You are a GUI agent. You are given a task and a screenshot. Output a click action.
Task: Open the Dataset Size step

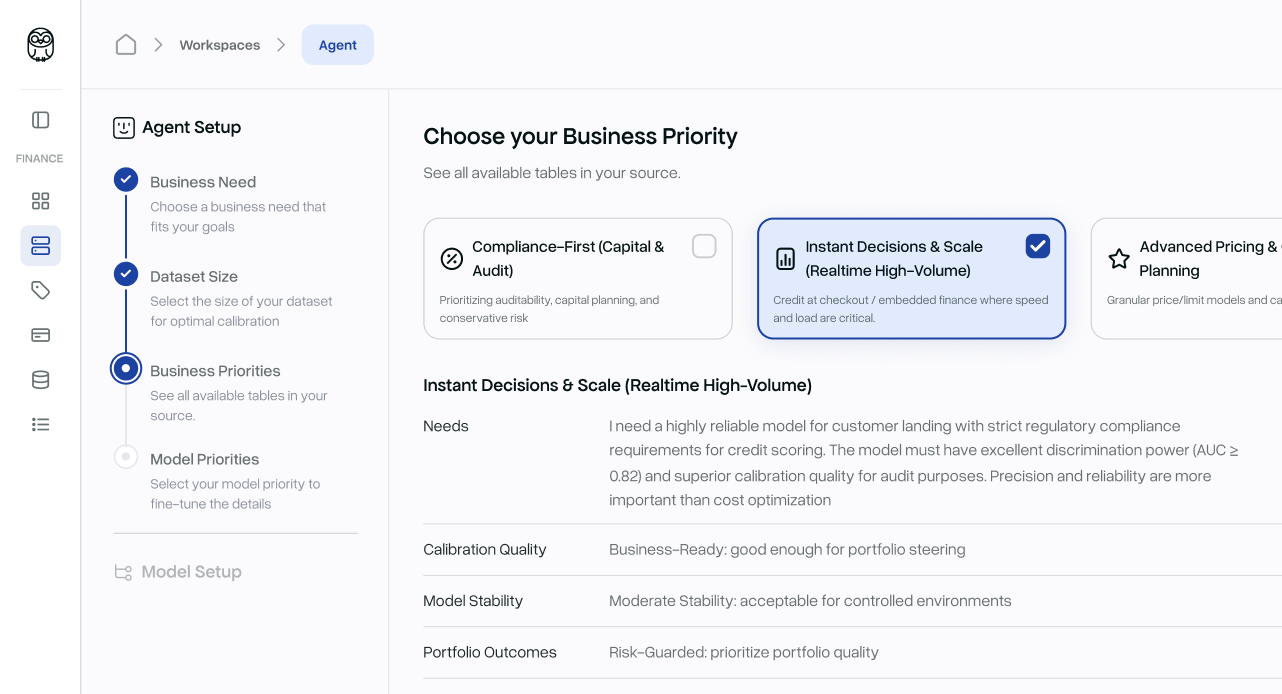[194, 276]
